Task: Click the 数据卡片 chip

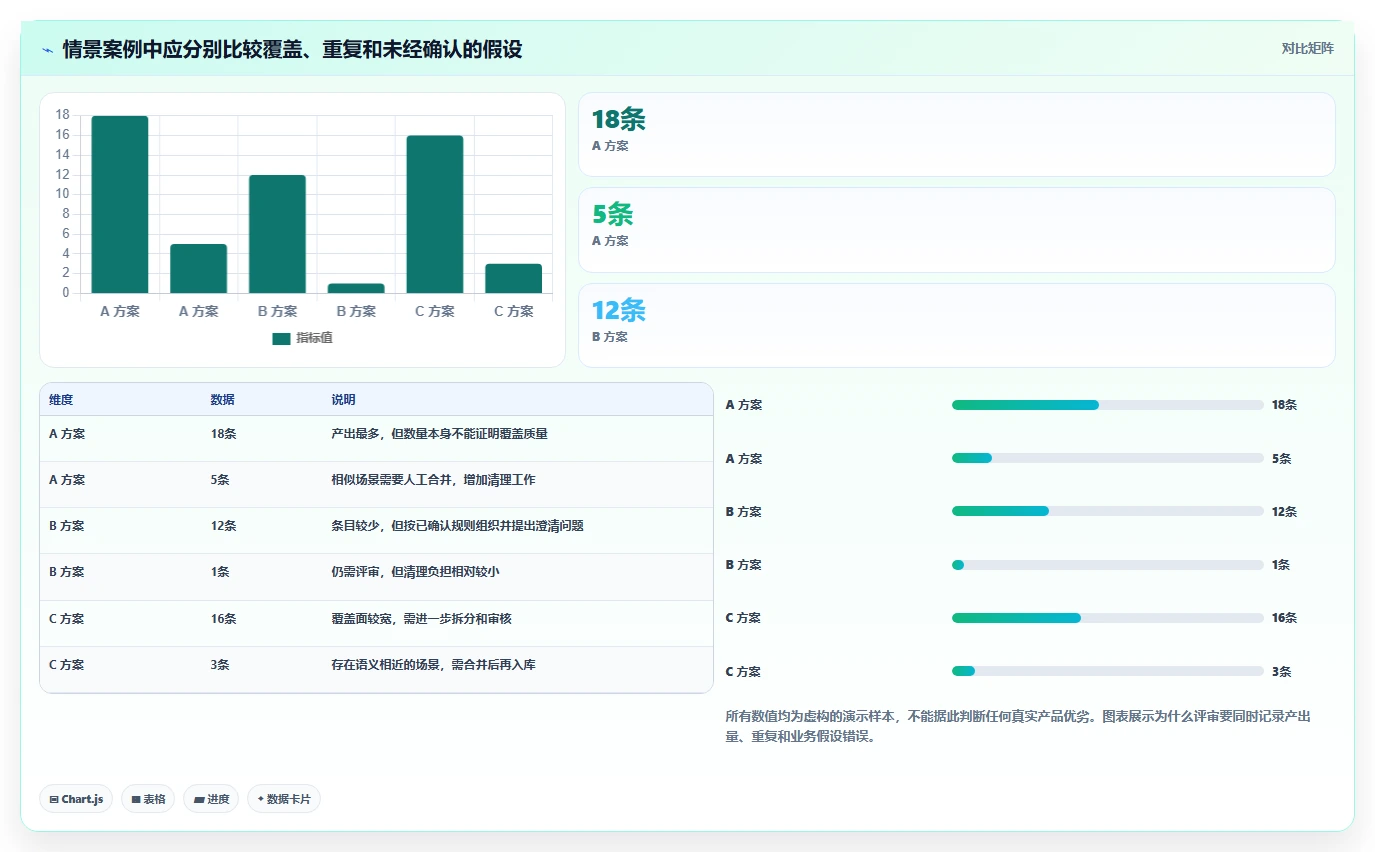Action: (284, 799)
